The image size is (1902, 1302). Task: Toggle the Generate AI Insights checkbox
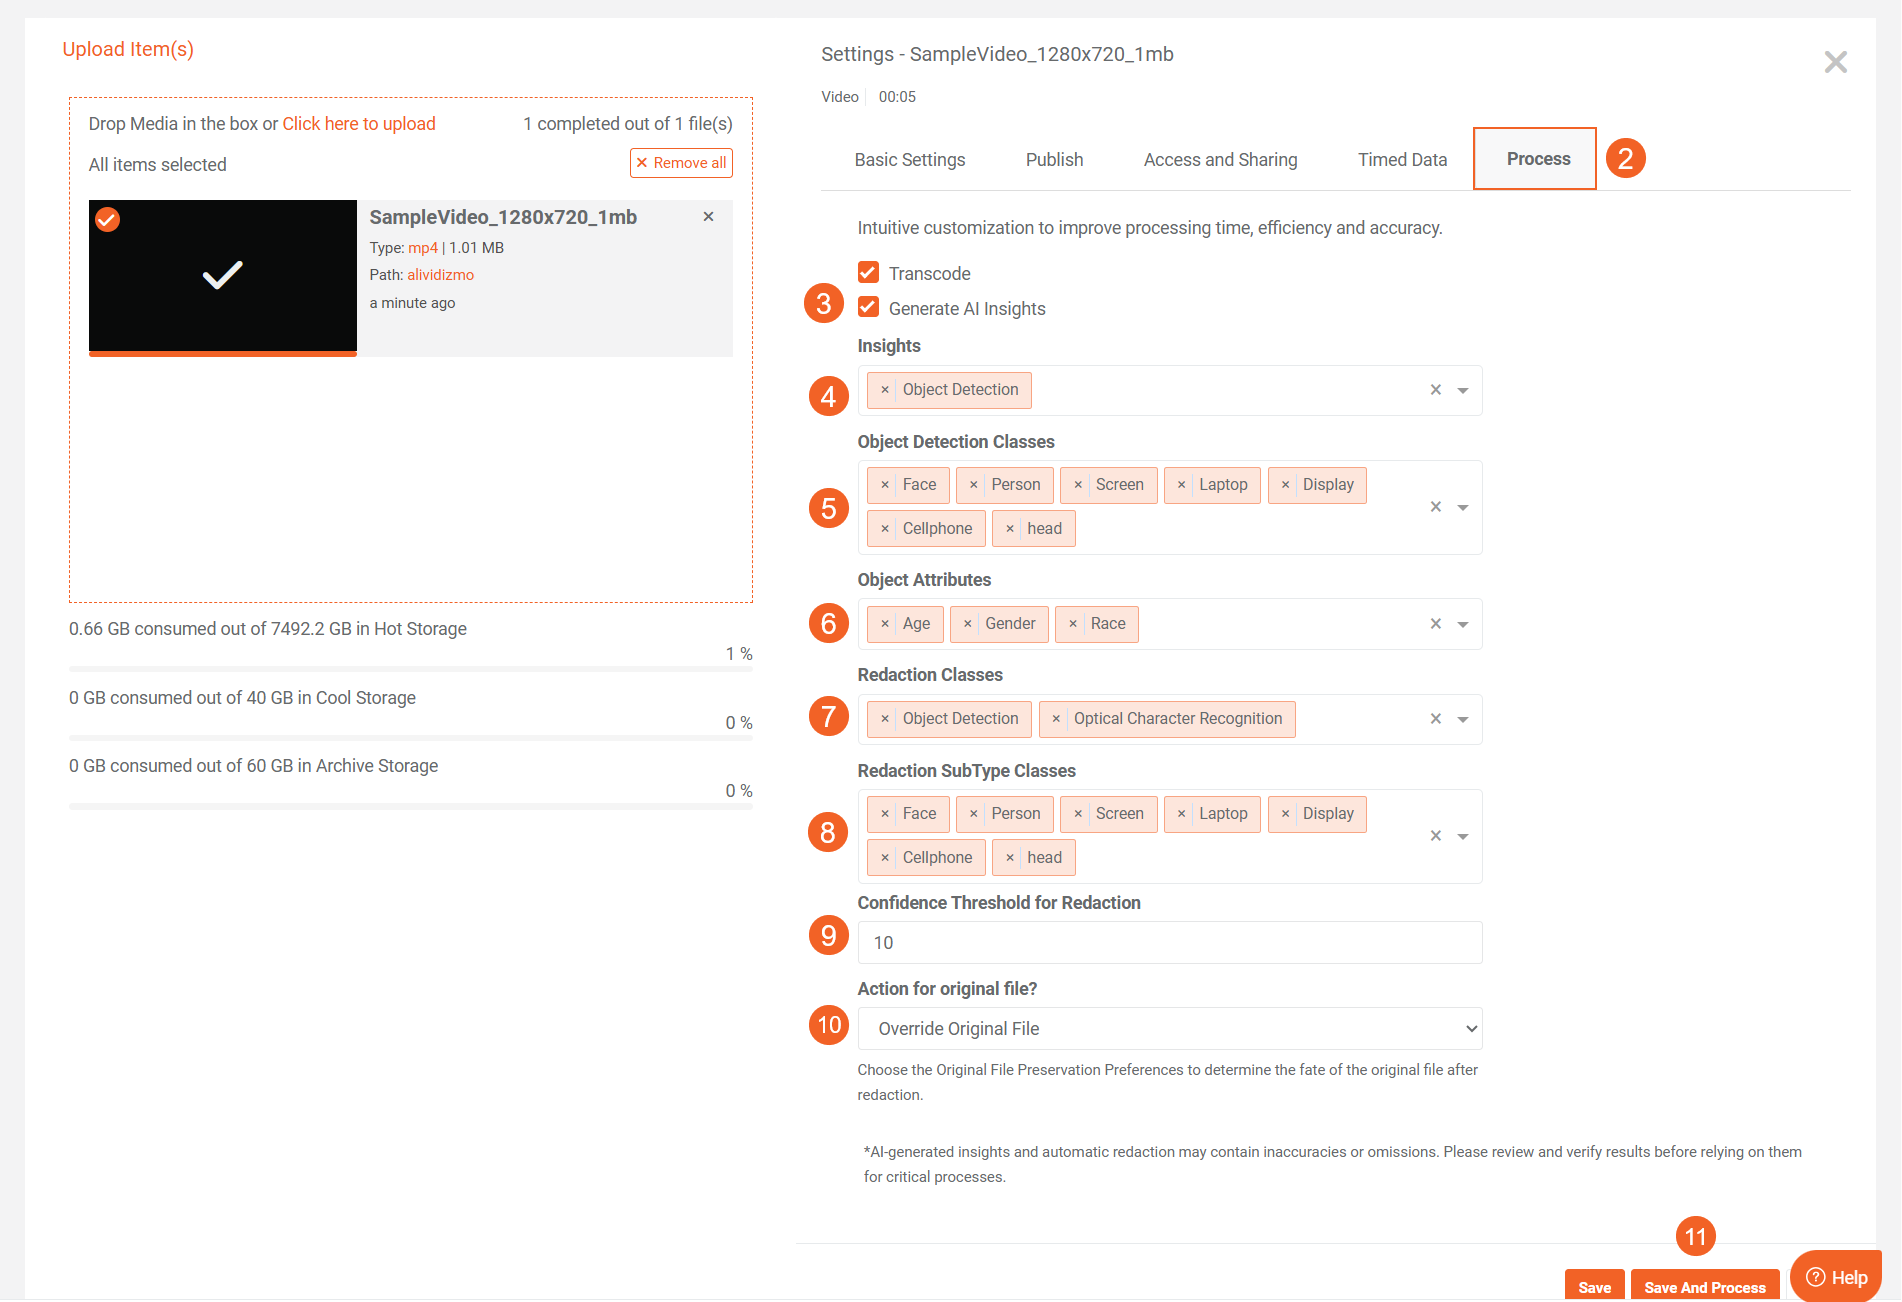tap(868, 308)
